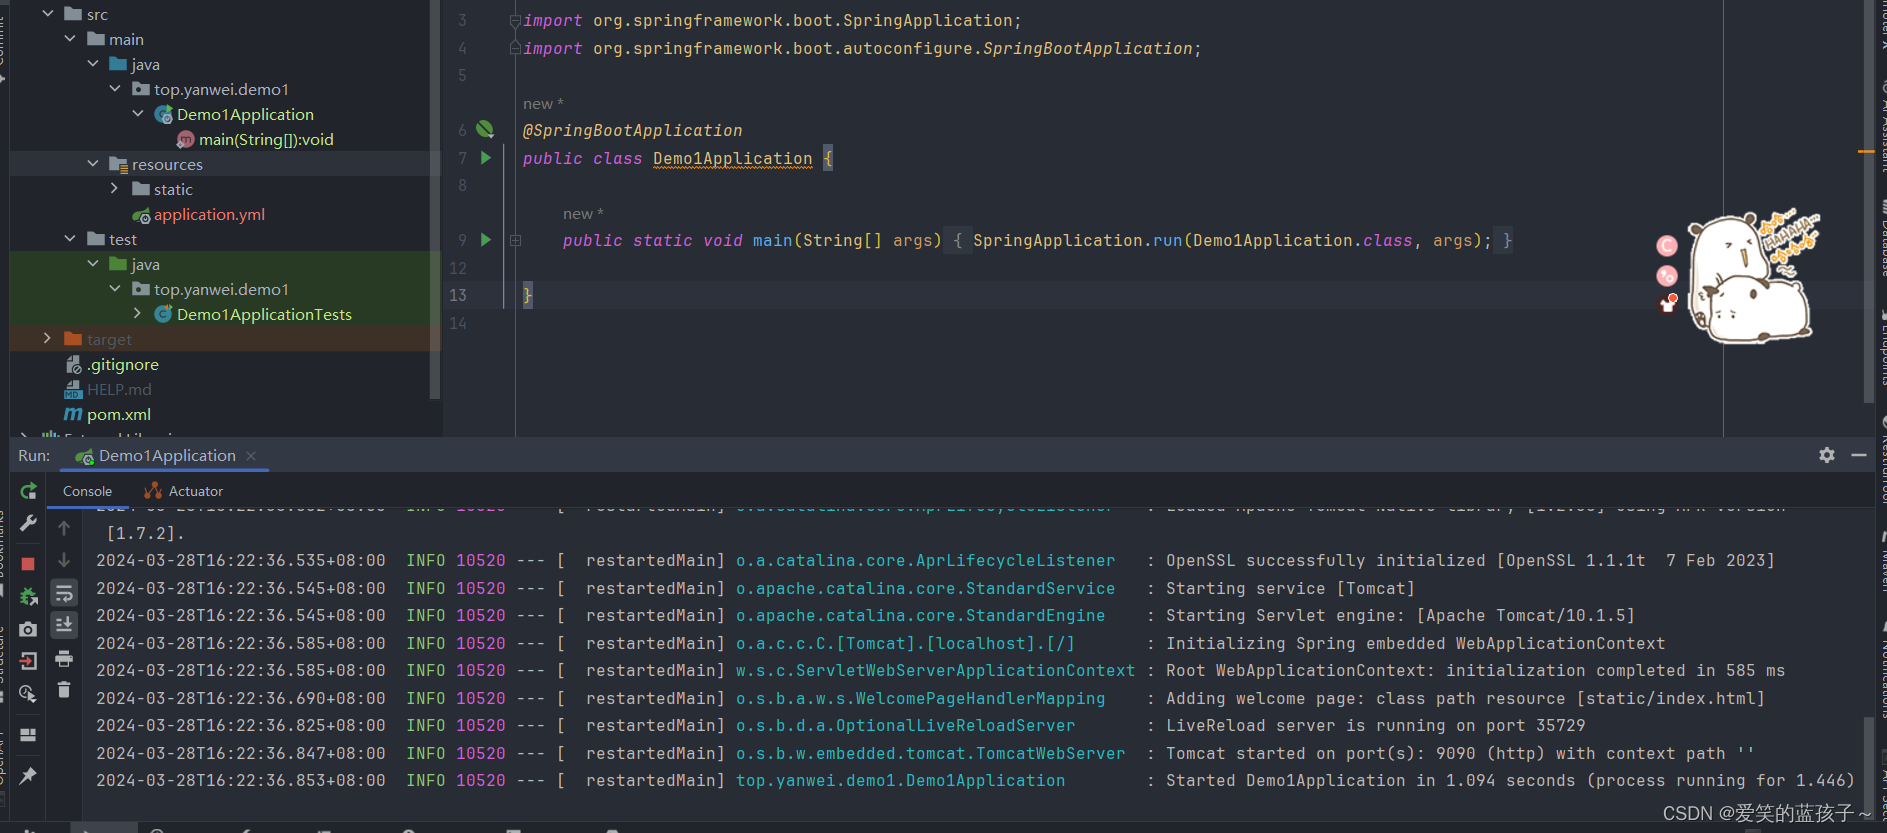The width and height of the screenshot is (1887, 833).
Task: Select main(String[]):void in project tree
Action: point(255,139)
